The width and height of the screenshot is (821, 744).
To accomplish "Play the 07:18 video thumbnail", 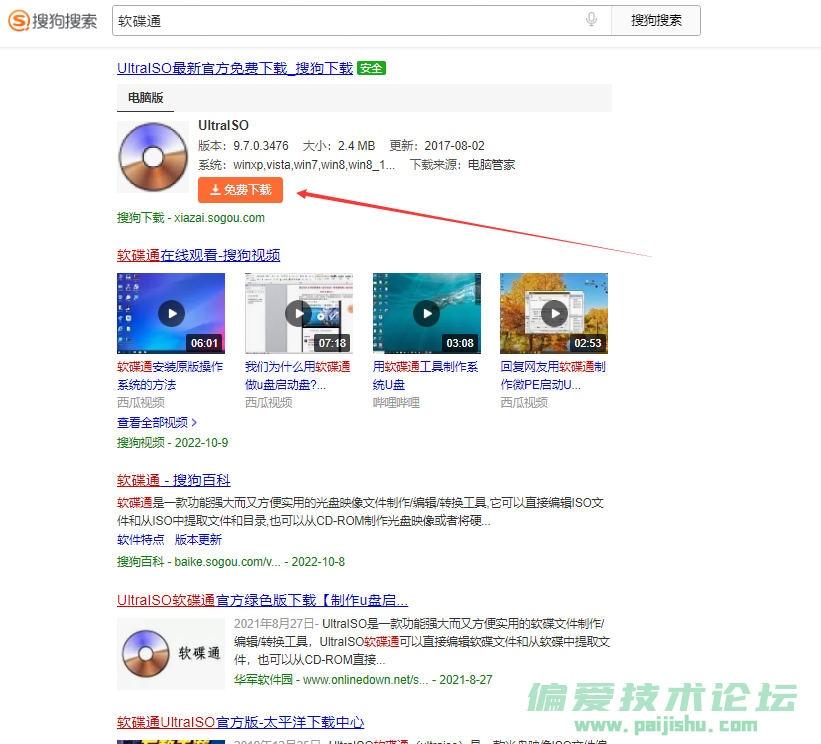I will pyautogui.click(x=298, y=313).
